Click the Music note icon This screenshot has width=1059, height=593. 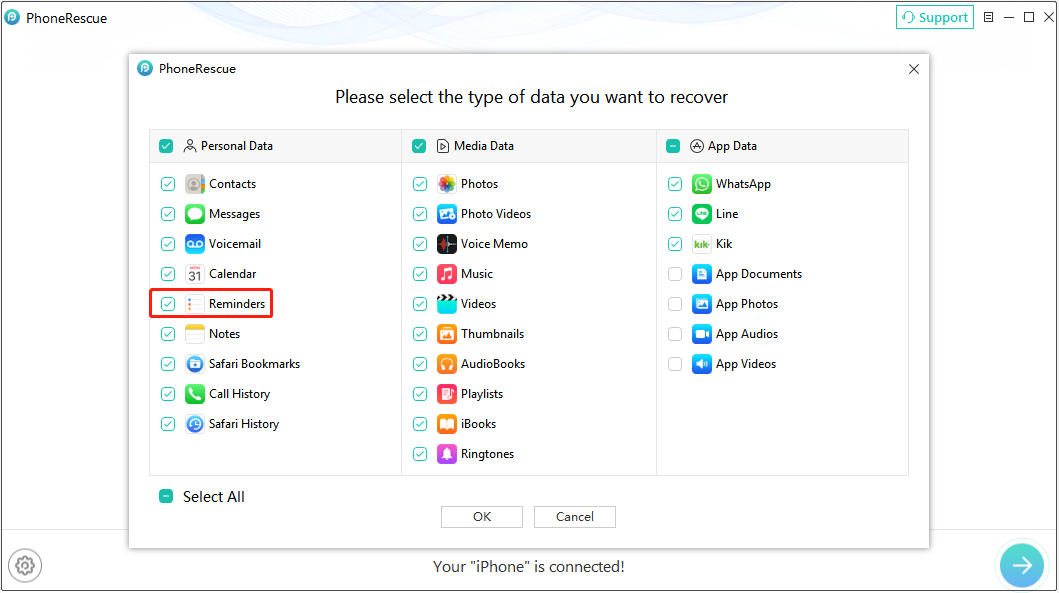click(x=446, y=274)
